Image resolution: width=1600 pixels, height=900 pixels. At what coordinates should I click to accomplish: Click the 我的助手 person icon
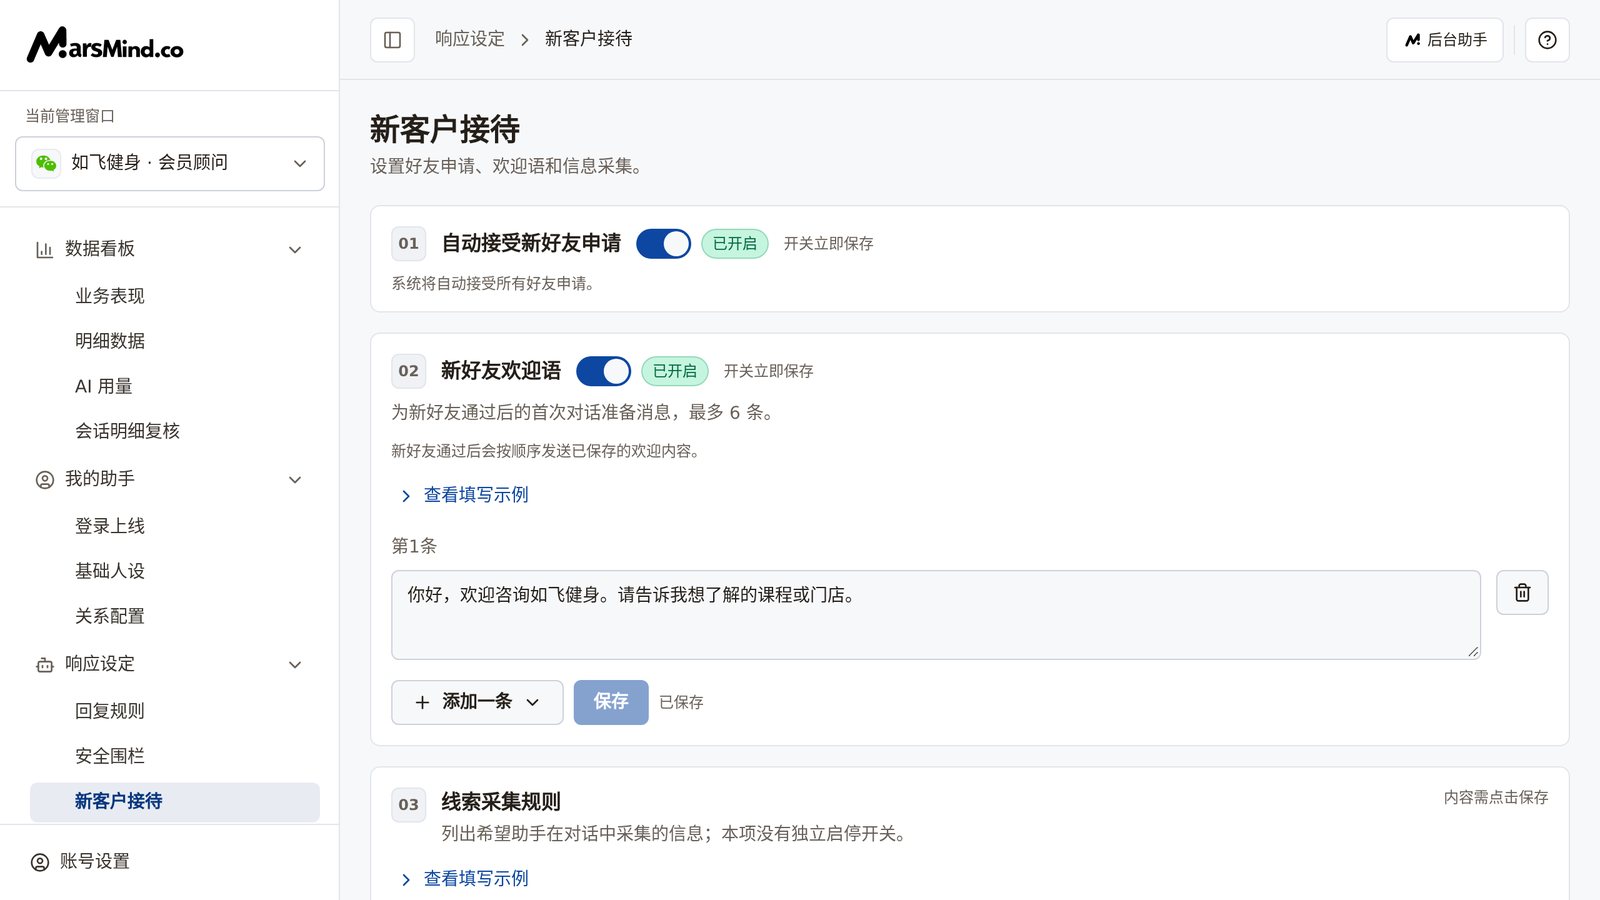[44, 480]
